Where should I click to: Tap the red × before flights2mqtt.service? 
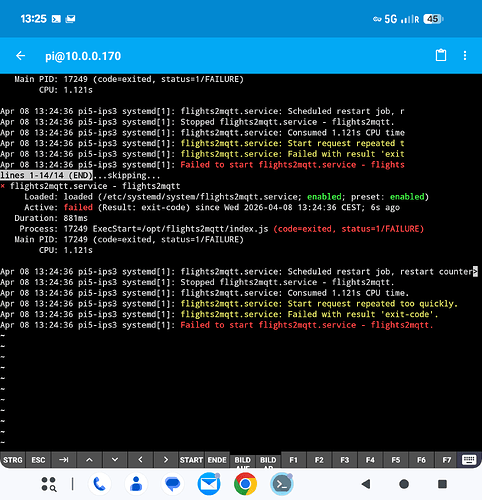coord(3,186)
